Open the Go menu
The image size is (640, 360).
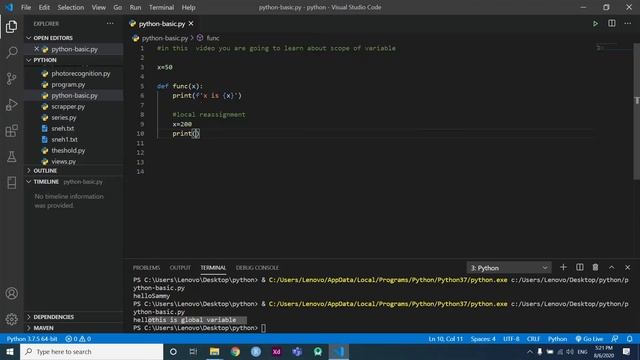118,7
